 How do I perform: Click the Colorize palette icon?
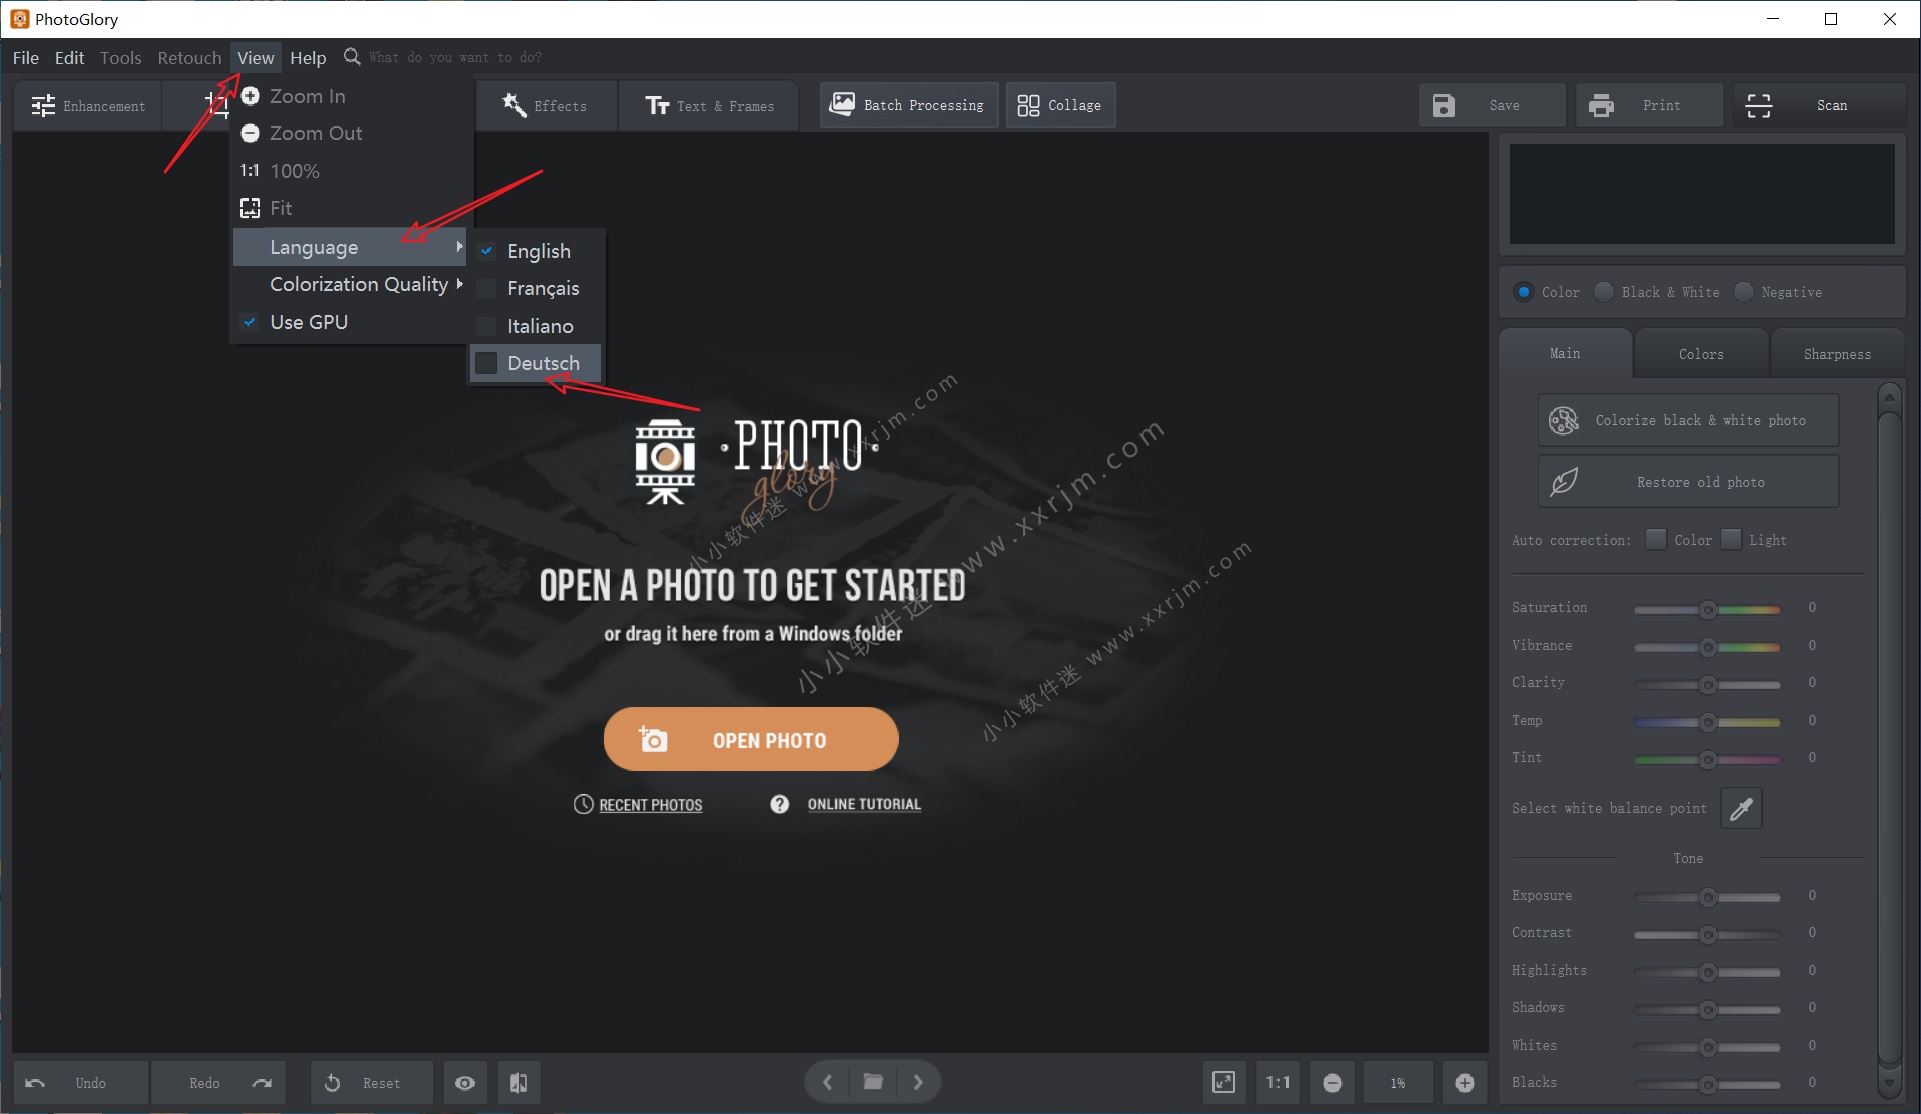(1564, 420)
